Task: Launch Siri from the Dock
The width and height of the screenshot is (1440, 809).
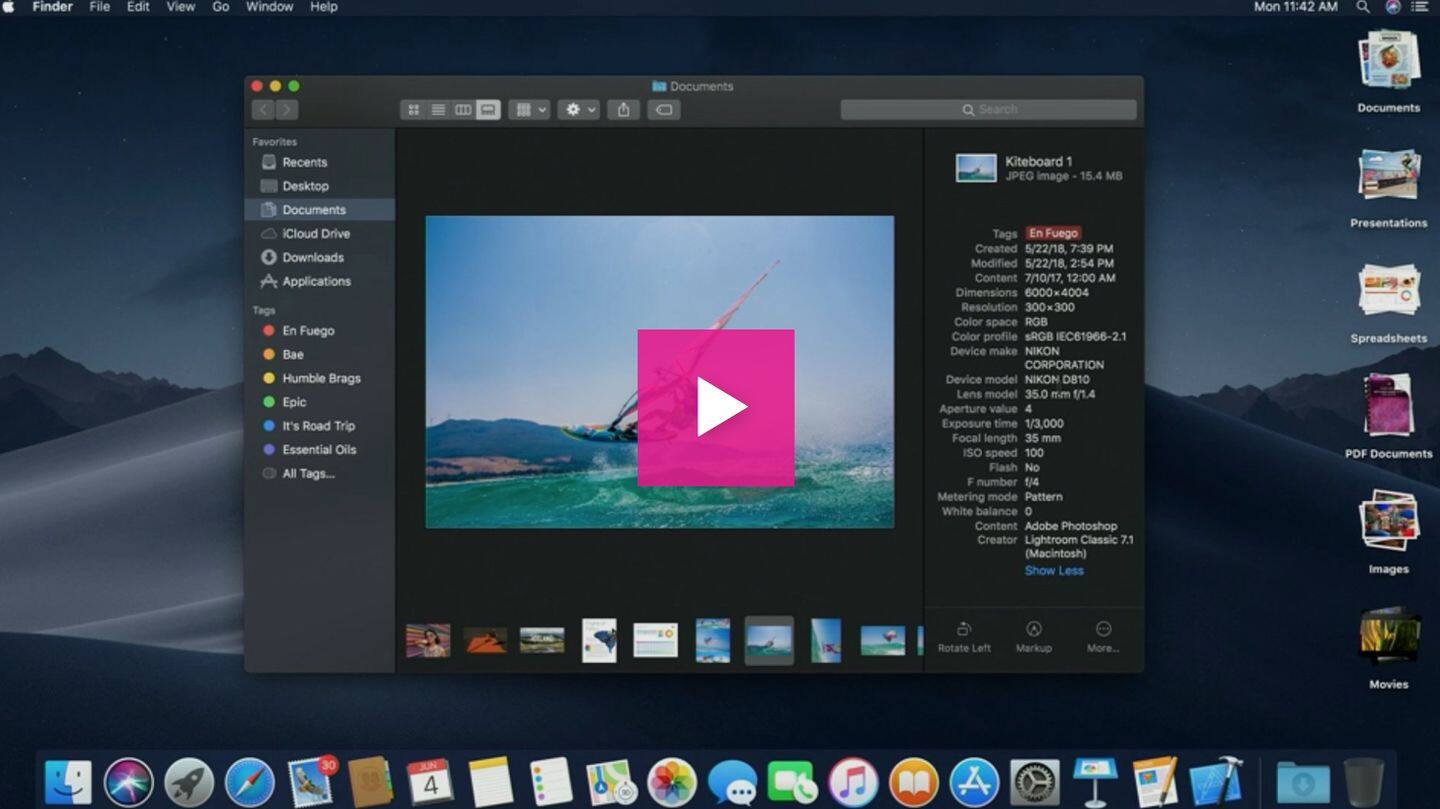Action: tap(129, 782)
